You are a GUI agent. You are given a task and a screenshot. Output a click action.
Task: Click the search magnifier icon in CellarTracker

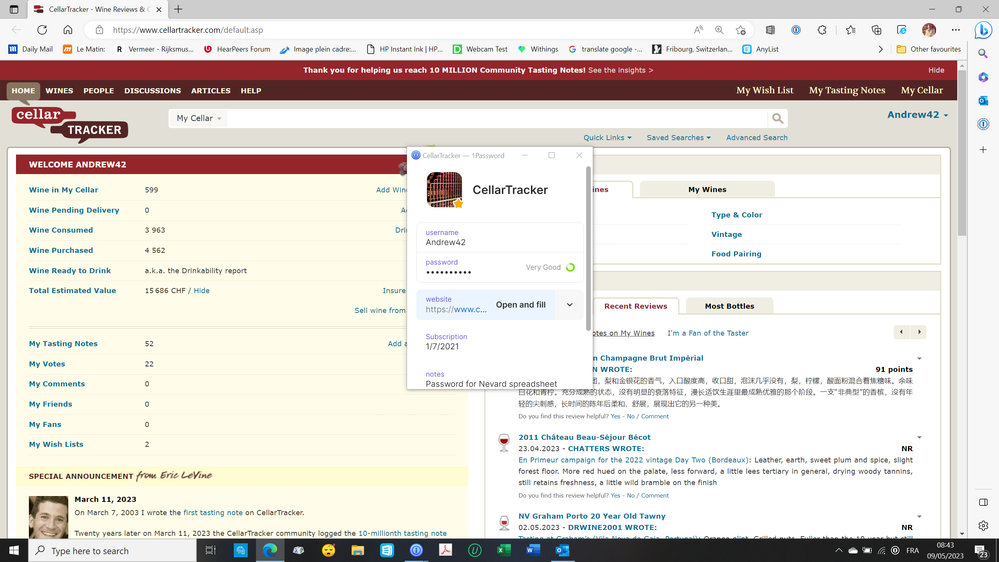click(777, 118)
